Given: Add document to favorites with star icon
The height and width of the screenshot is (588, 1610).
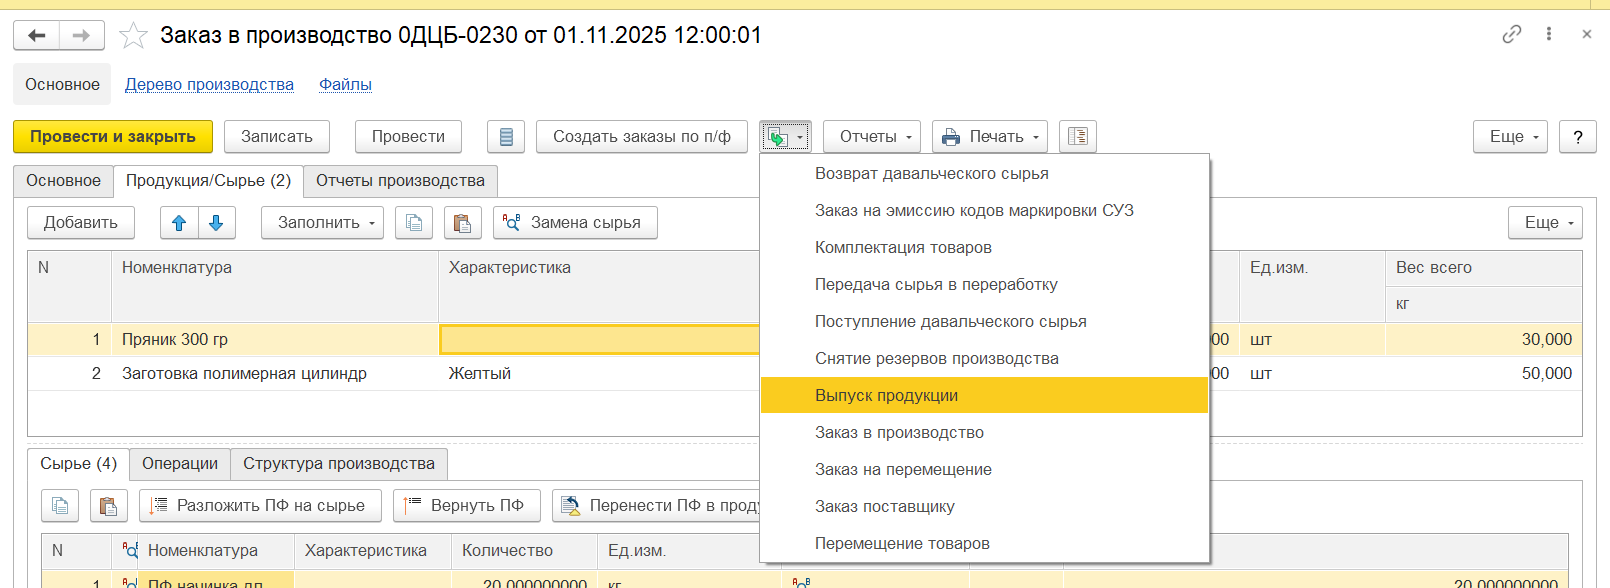Looking at the screenshot, I should 133,36.
